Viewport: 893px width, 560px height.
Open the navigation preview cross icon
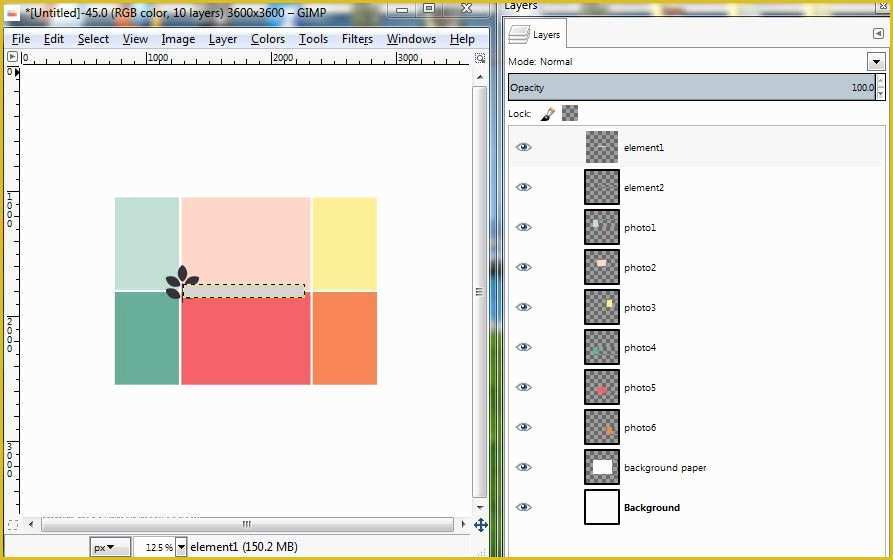pyautogui.click(x=481, y=525)
